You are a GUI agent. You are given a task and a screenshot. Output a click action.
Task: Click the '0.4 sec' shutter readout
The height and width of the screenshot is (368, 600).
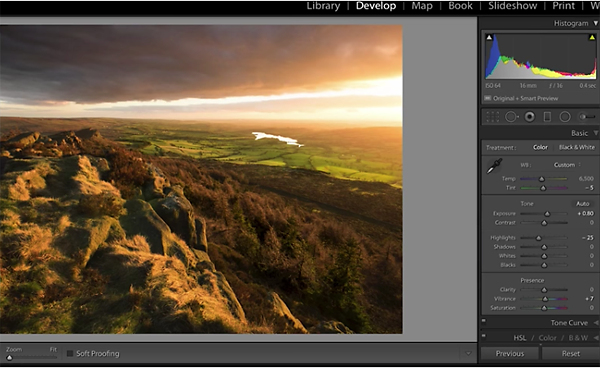[x=587, y=85]
